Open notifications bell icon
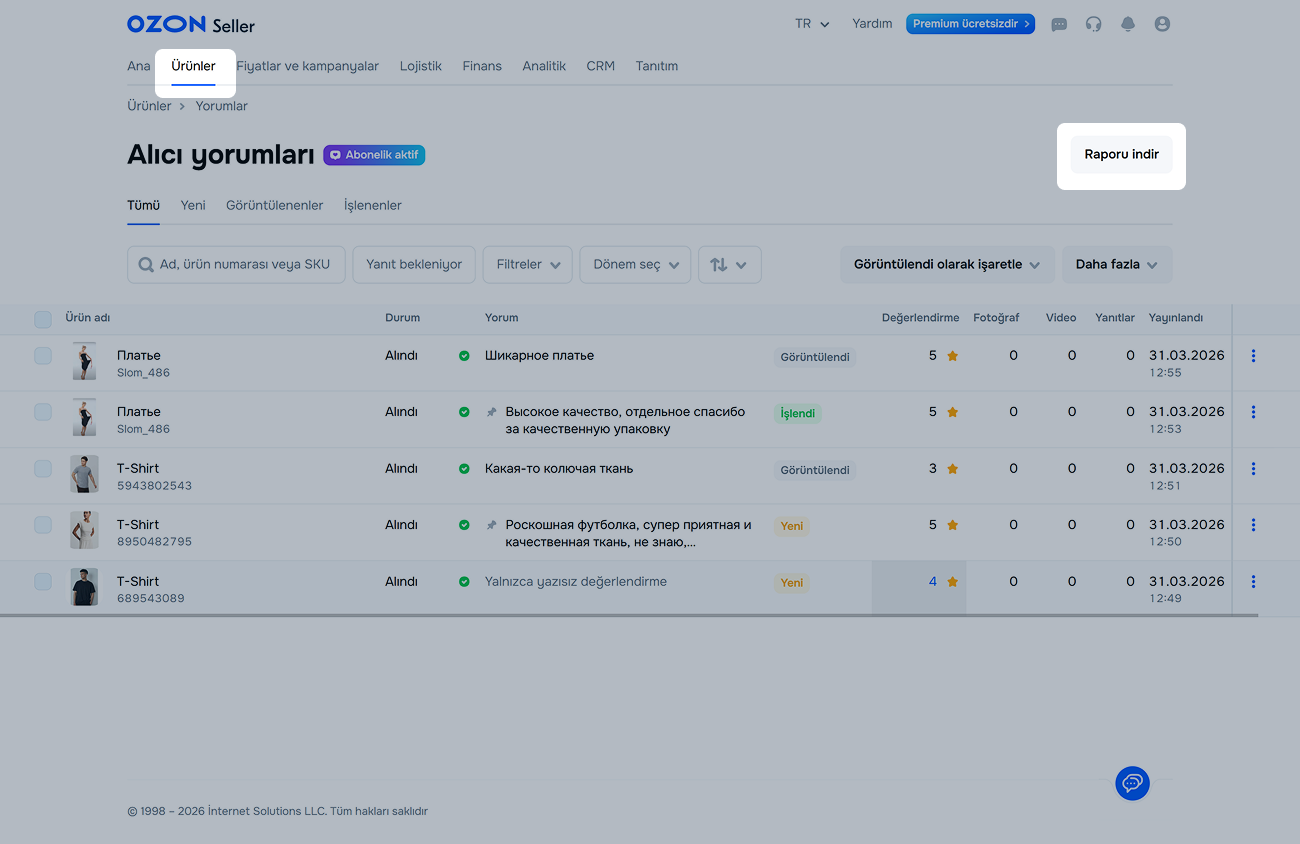This screenshot has height=844, width=1300. tap(1128, 24)
